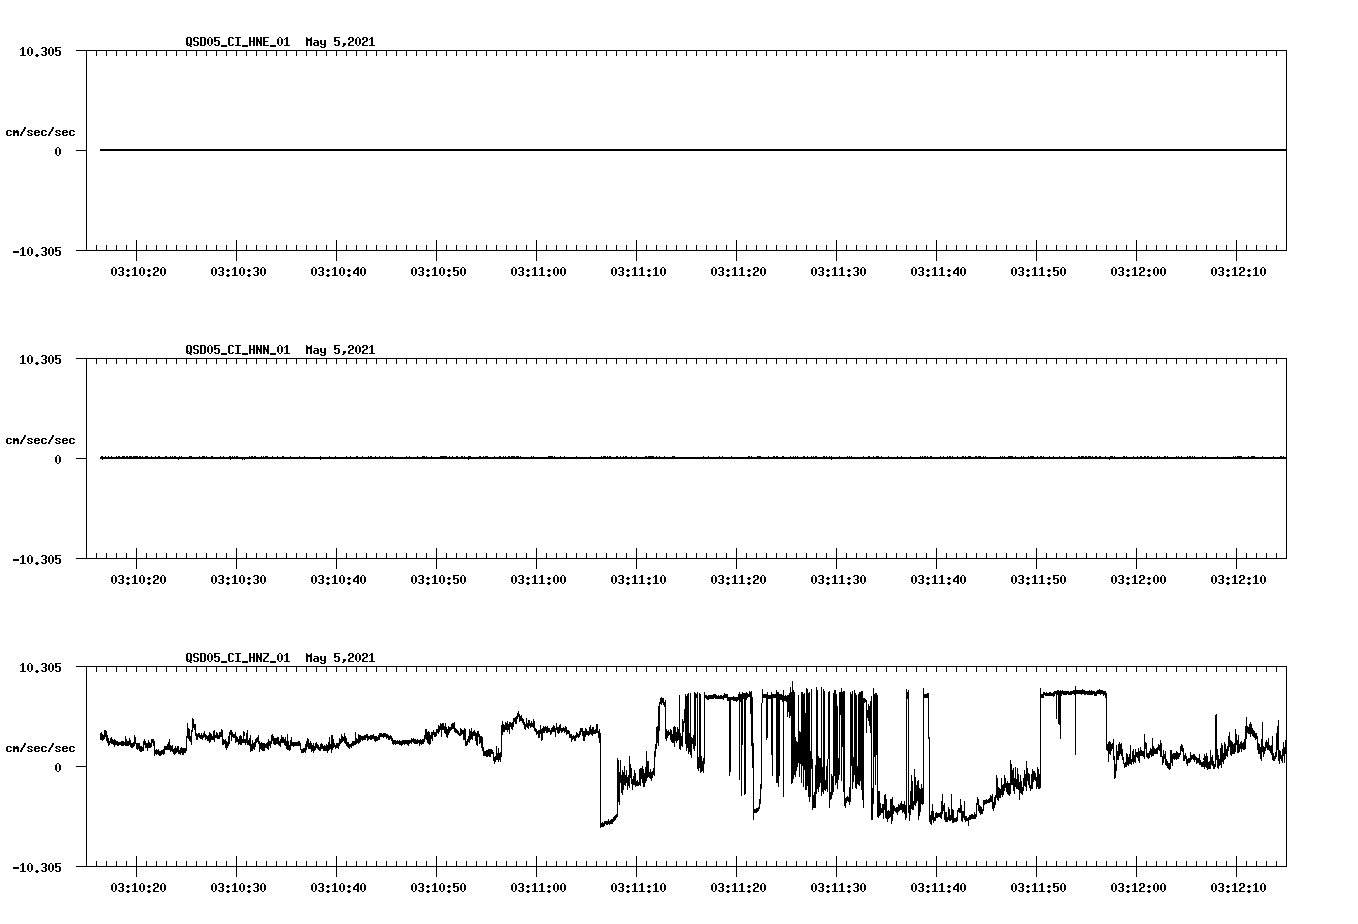Click the cm/sec/sec label on the middle plot
Viewport: 1358px width, 924px height.
(41, 439)
